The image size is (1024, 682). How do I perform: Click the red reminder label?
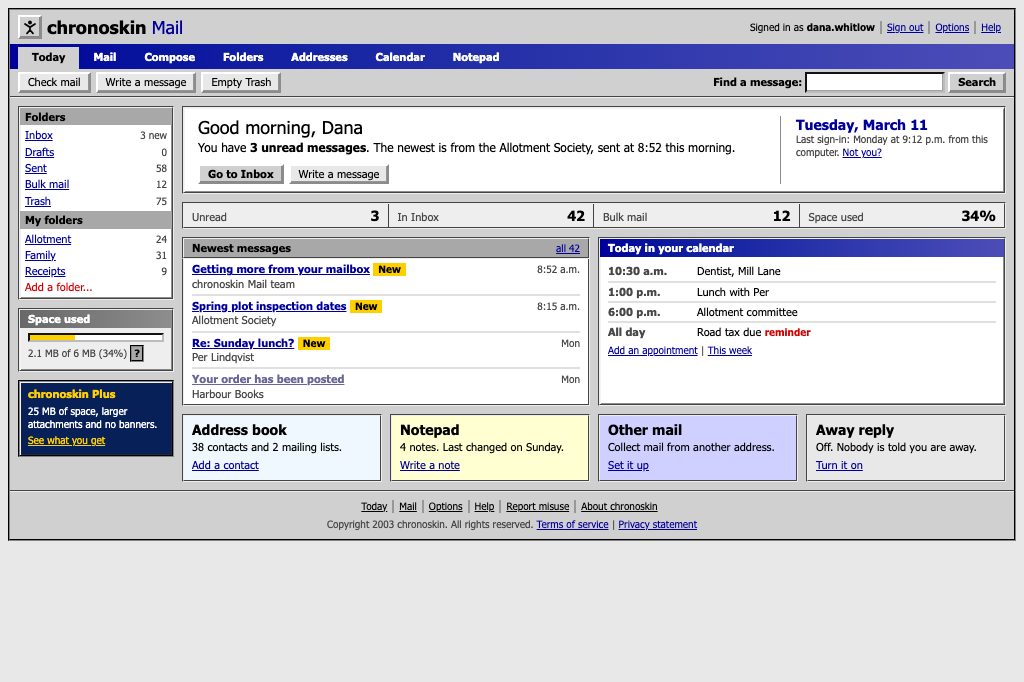[x=788, y=333]
